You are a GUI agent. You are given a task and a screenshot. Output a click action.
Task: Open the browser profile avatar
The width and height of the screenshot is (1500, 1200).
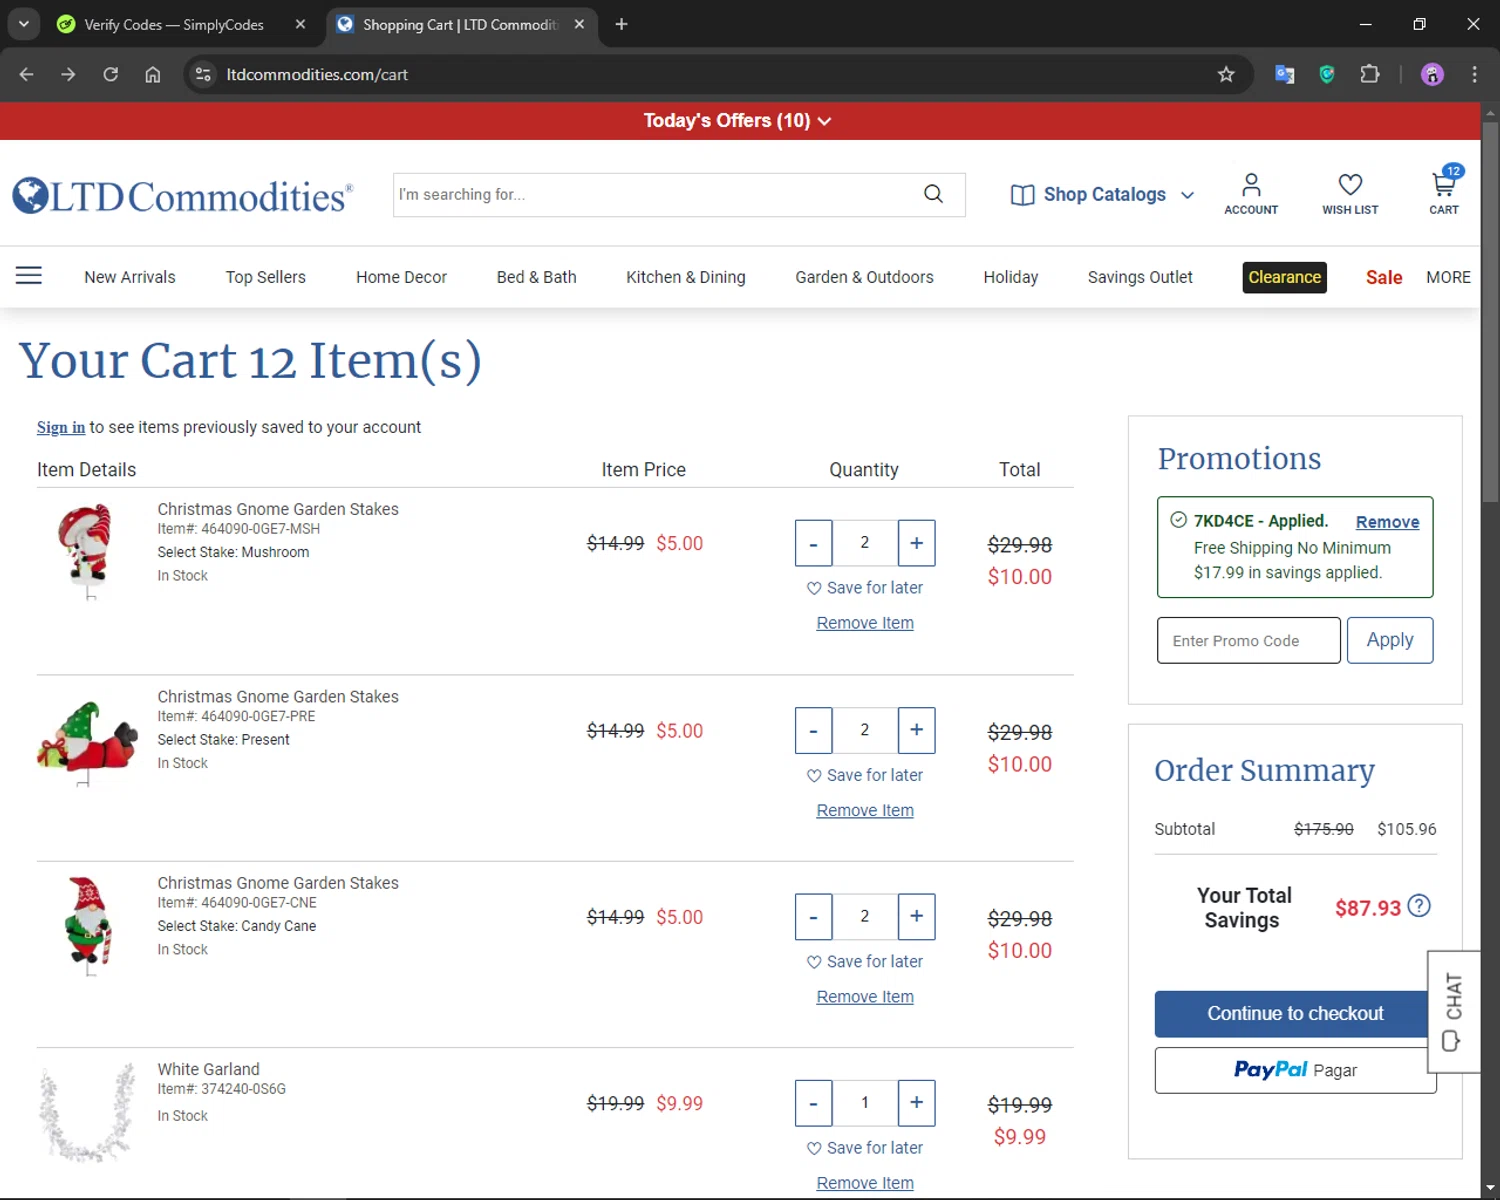click(x=1432, y=74)
